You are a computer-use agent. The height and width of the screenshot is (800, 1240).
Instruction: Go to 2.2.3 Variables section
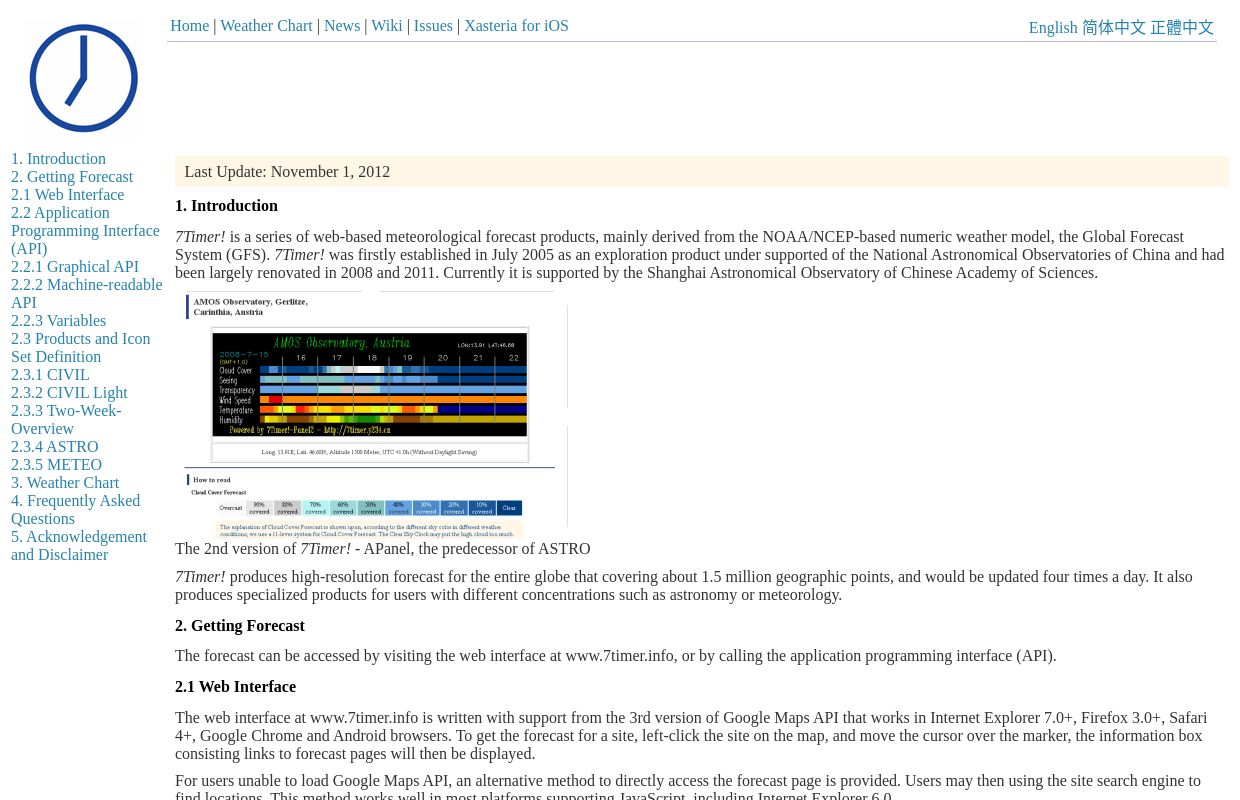click(x=58, y=321)
